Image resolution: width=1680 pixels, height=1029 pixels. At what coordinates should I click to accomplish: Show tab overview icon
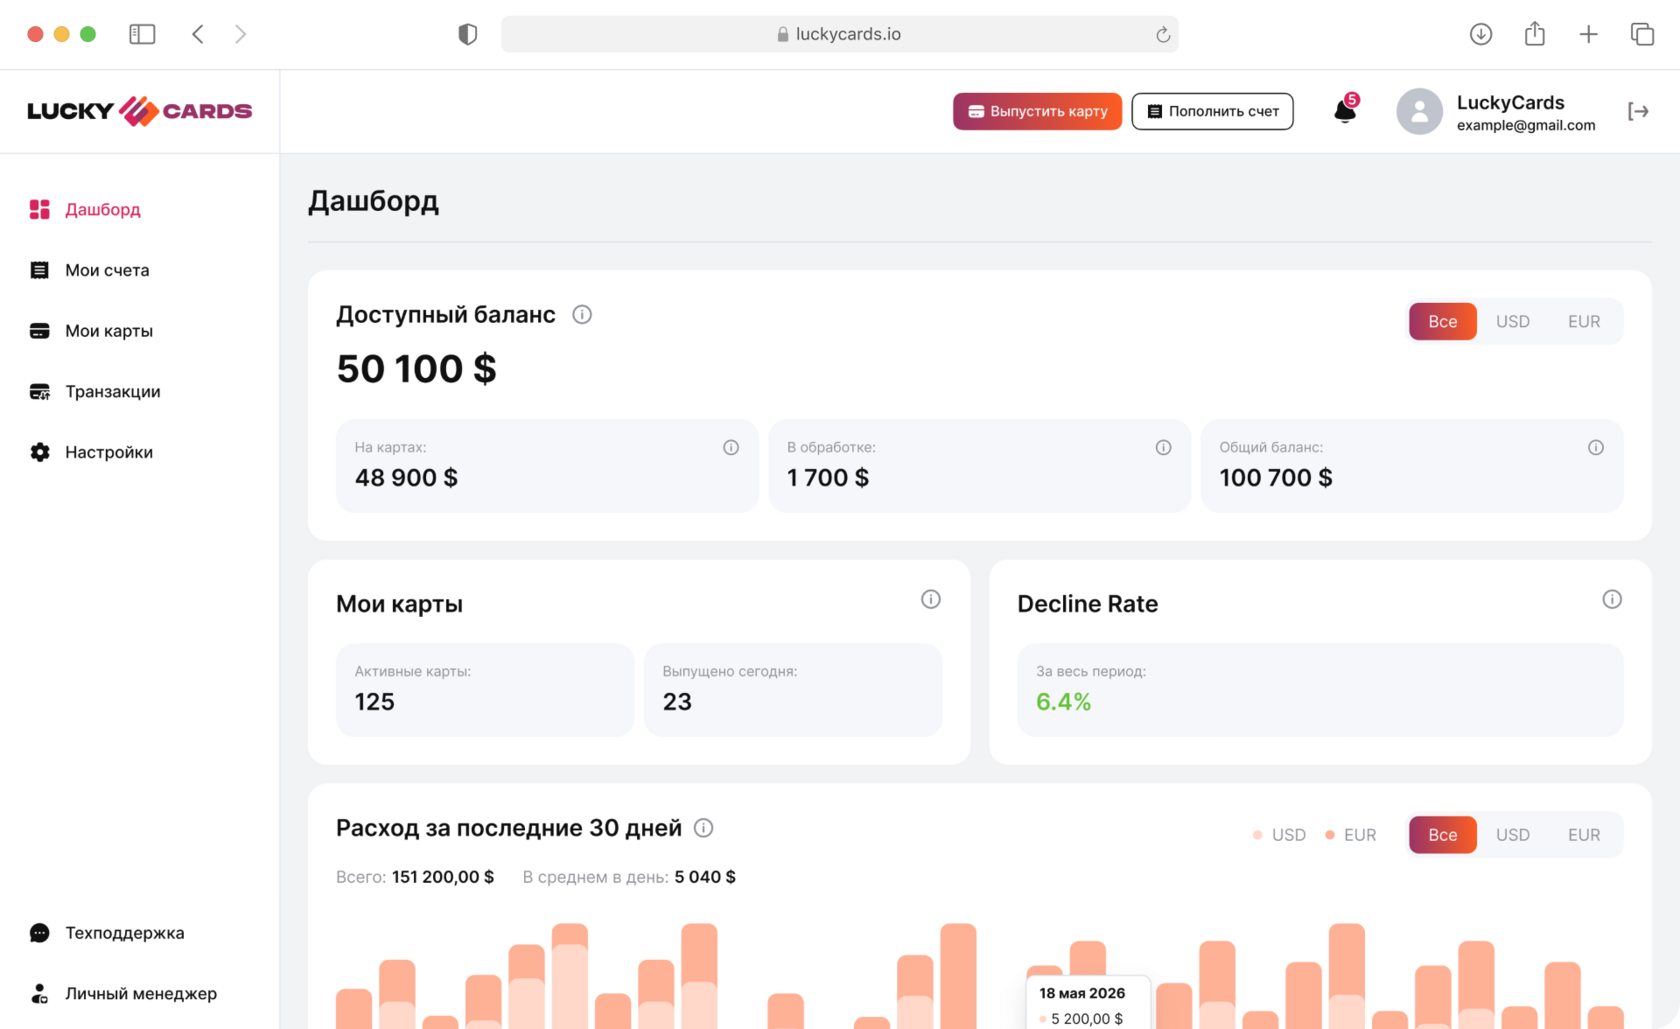click(x=1642, y=34)
